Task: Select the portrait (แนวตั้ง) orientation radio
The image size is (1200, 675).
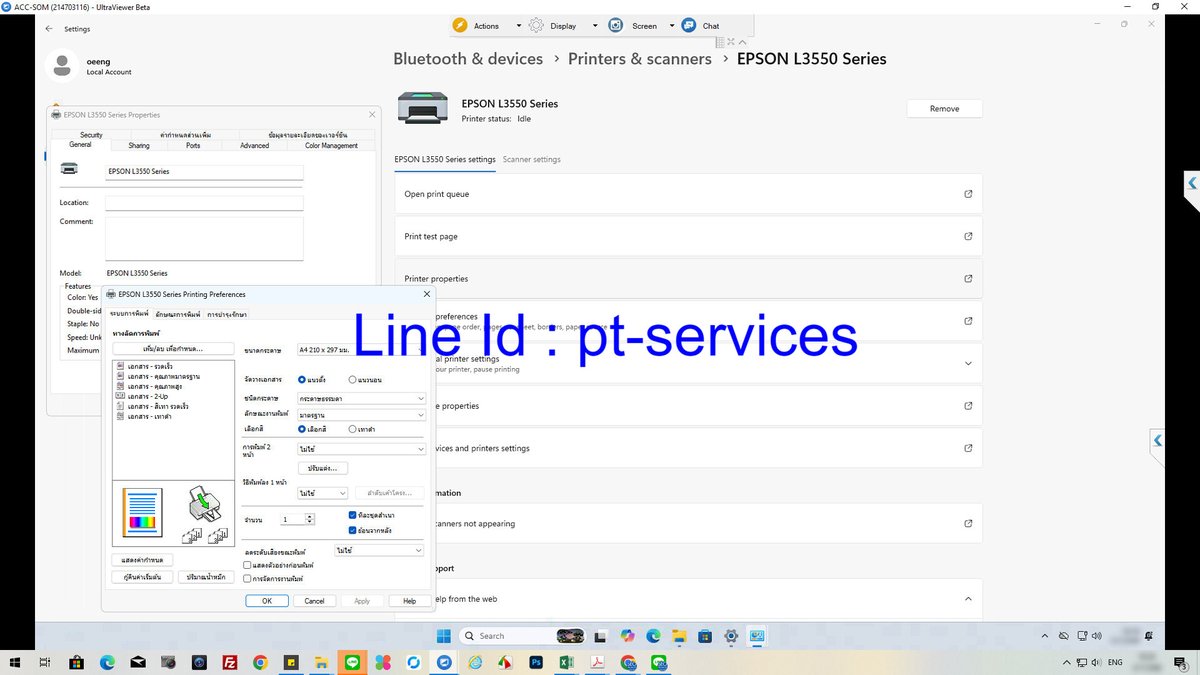Action: click(x=302, y=380)
